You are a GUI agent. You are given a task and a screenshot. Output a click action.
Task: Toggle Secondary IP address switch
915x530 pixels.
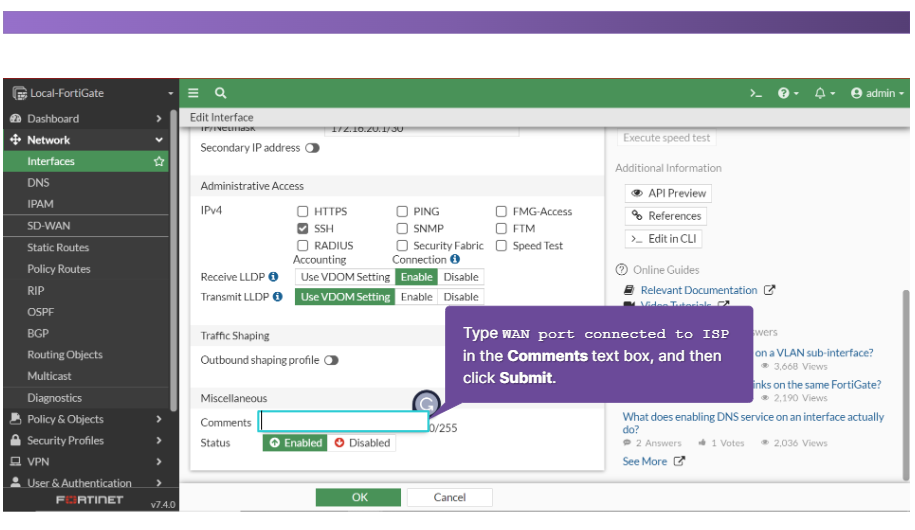pyautogui.click(x=313, y=148)
